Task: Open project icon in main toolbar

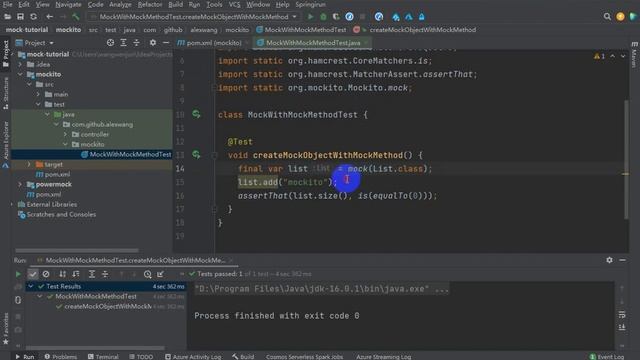Action: click(7, 17)
